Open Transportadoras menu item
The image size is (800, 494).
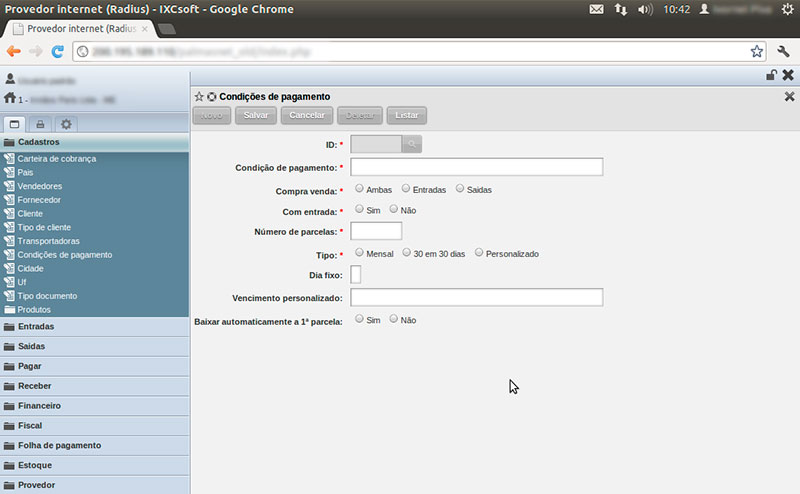pos(48,241)
